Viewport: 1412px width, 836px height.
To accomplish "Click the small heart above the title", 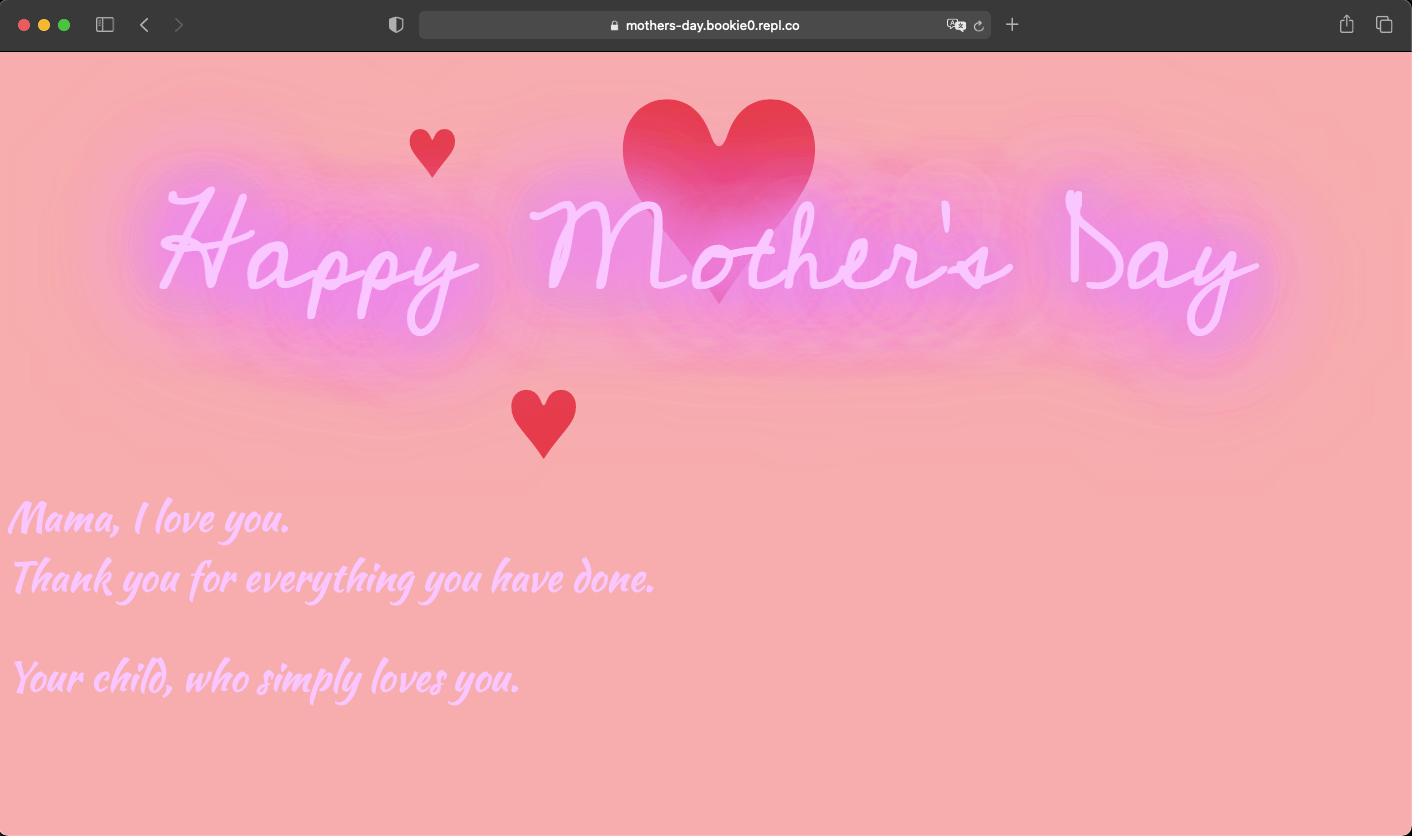I will tap(432, 152).
